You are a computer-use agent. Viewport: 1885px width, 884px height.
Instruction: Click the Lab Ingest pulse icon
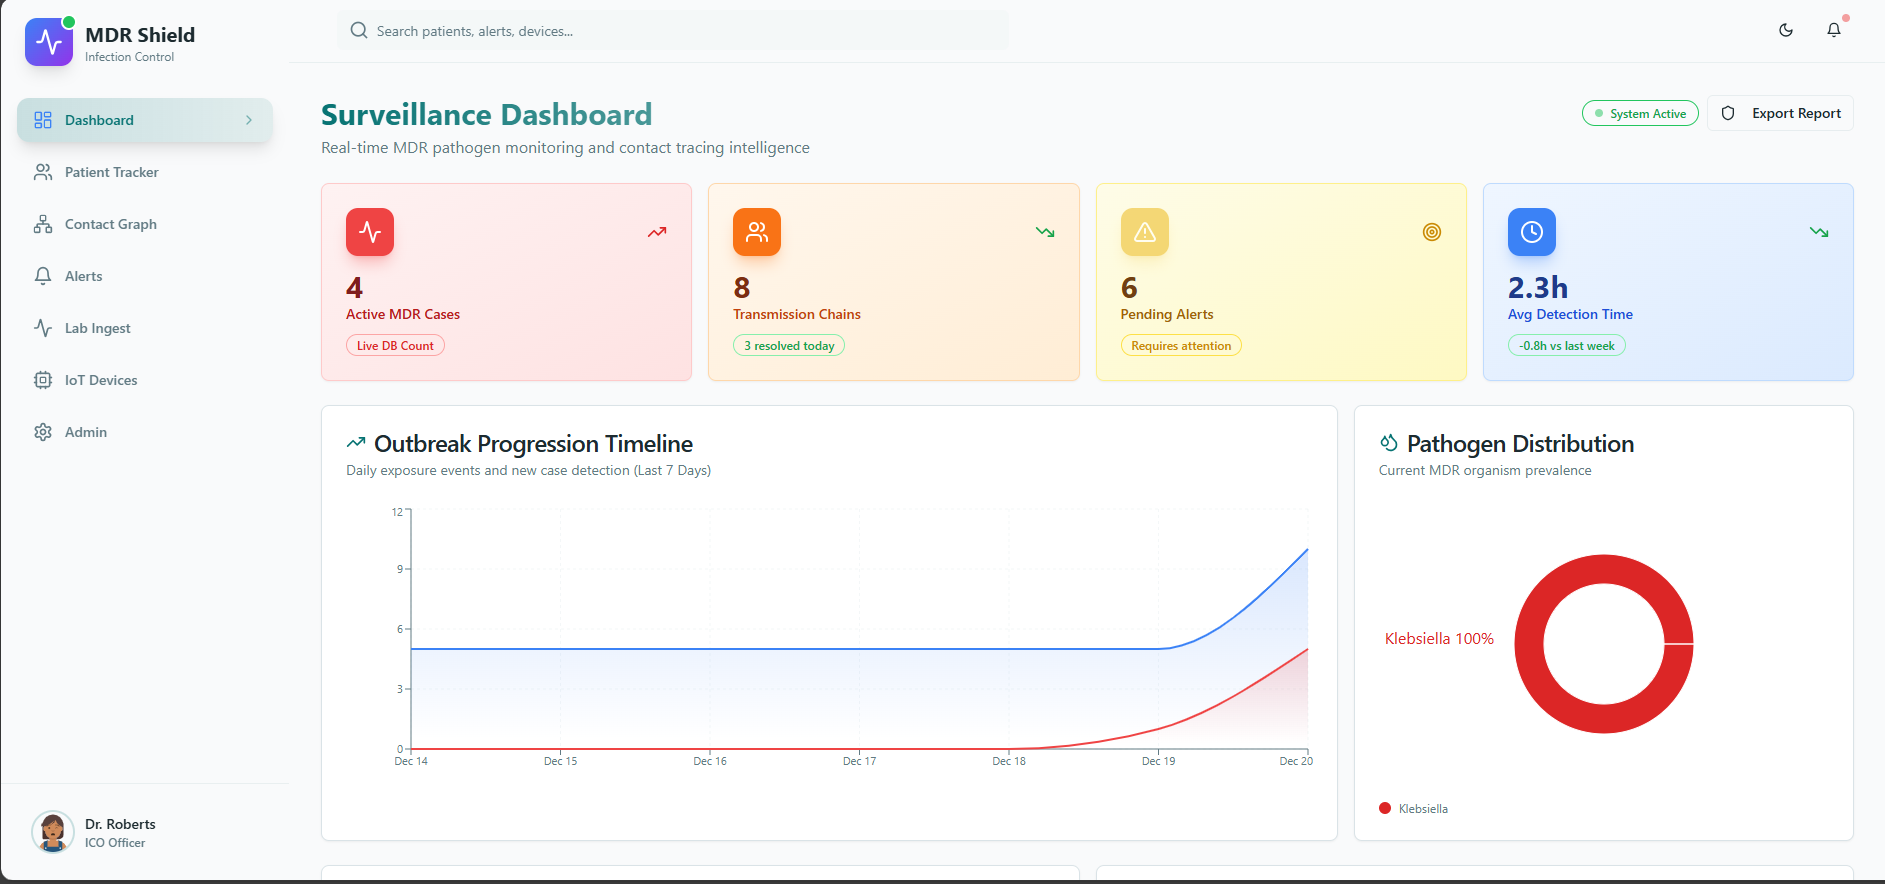click(43, 328)
